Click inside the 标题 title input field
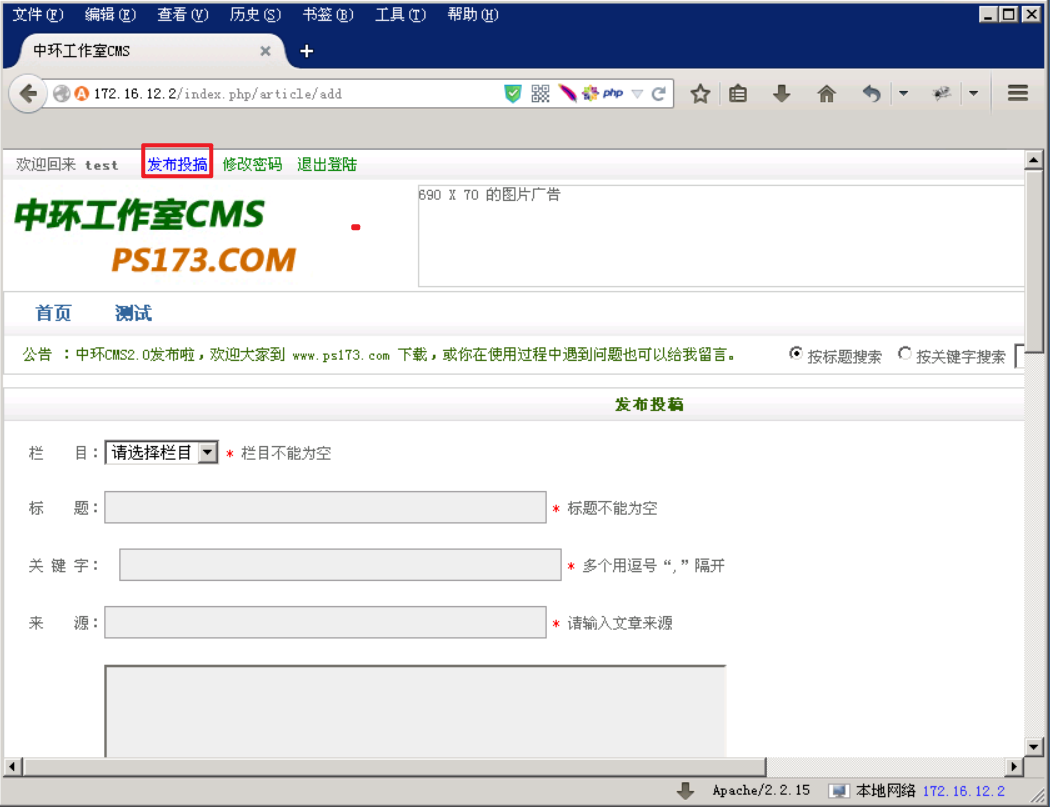 [x=320, y=507]
